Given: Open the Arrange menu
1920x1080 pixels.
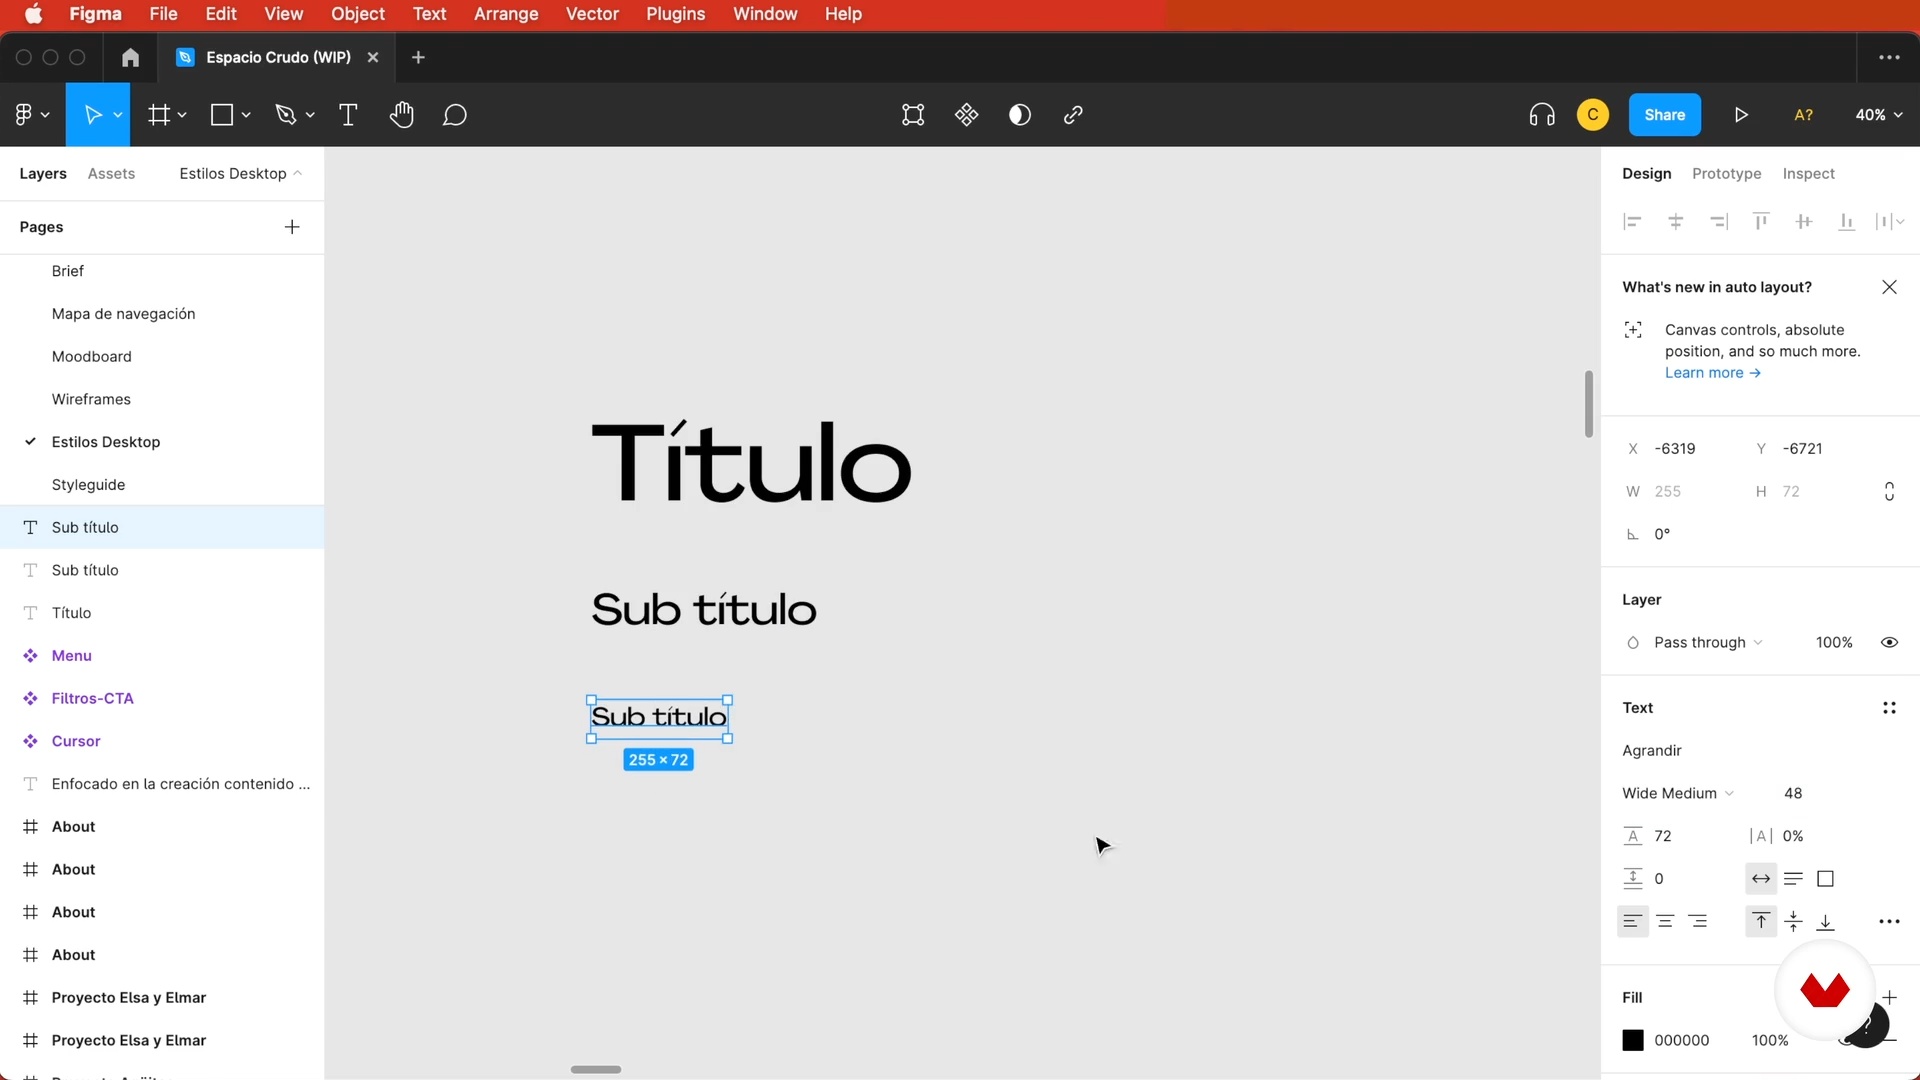Looking at the screenshot, I should pos(506,14).
